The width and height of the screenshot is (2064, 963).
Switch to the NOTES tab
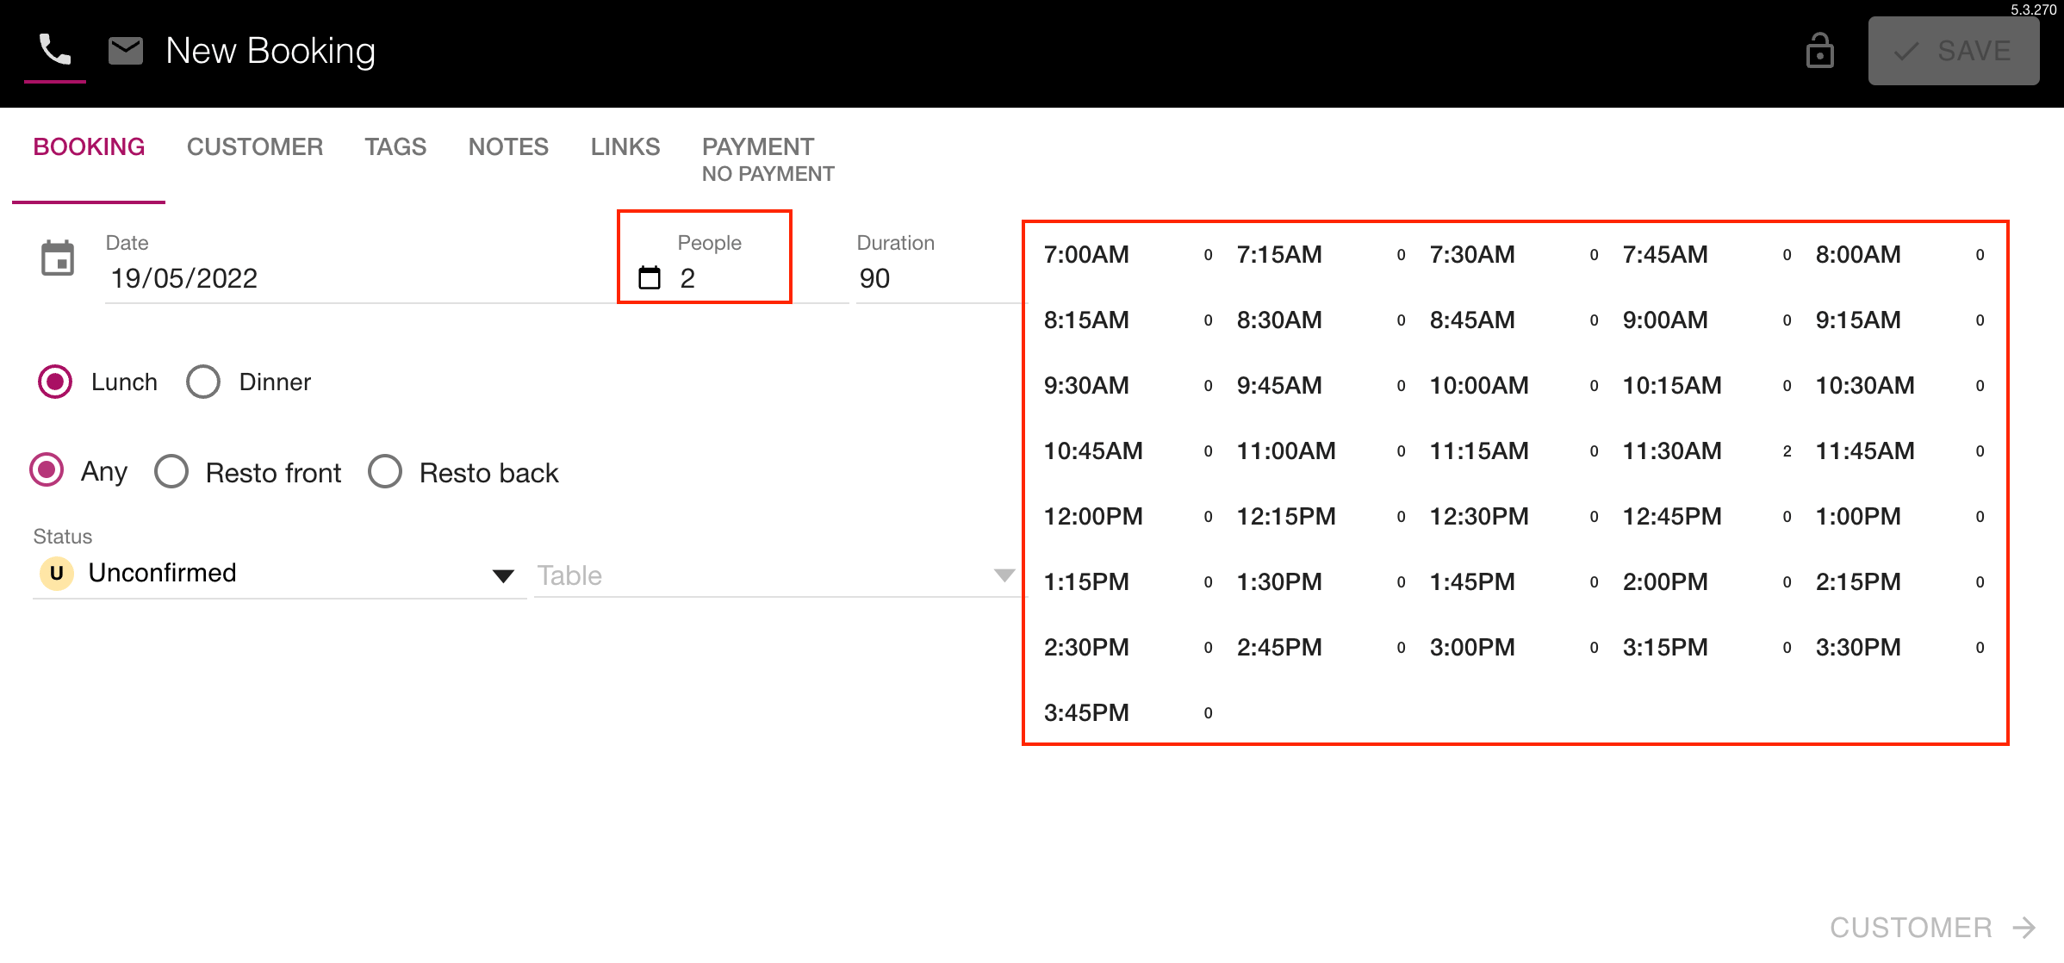coord(508,147)
